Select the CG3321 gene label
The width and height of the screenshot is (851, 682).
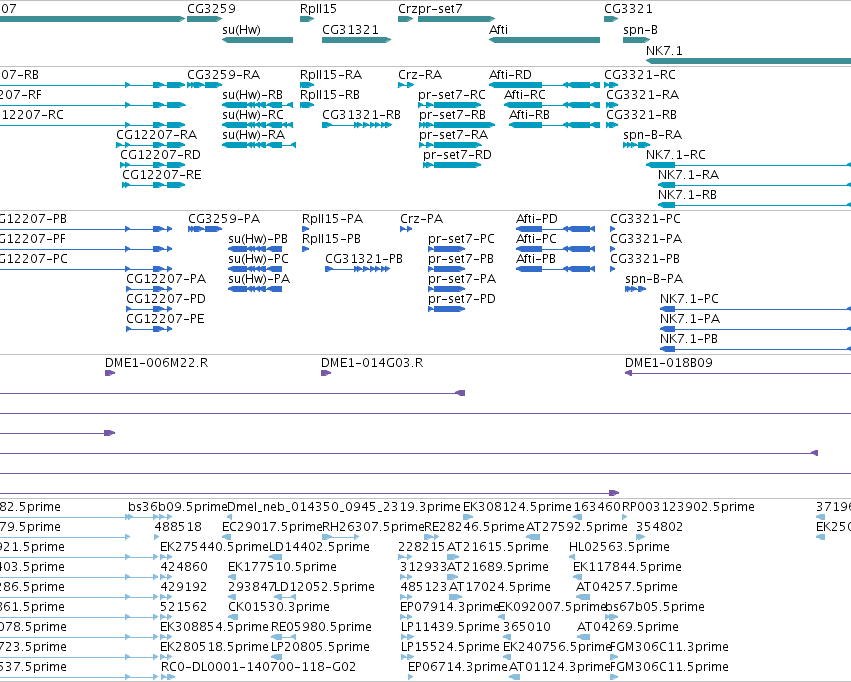(x=628, y=9)
